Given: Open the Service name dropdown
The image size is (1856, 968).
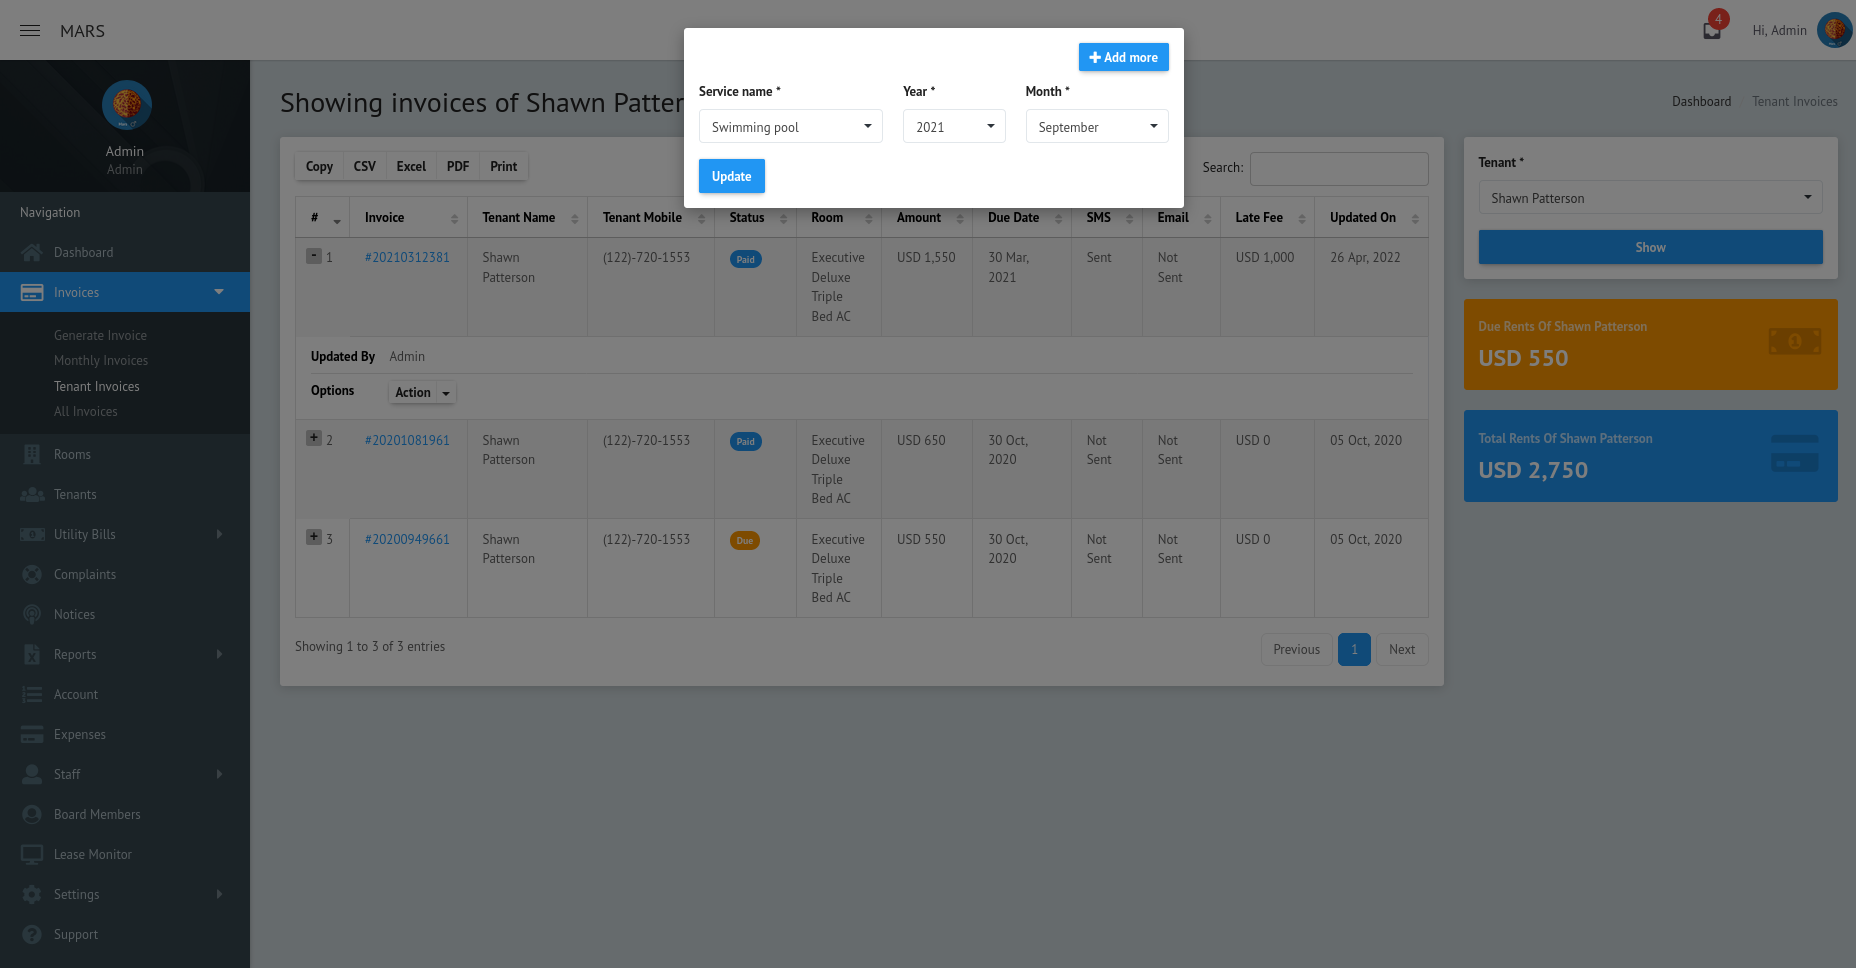Looking at the screenshot, I should [790, 126].
